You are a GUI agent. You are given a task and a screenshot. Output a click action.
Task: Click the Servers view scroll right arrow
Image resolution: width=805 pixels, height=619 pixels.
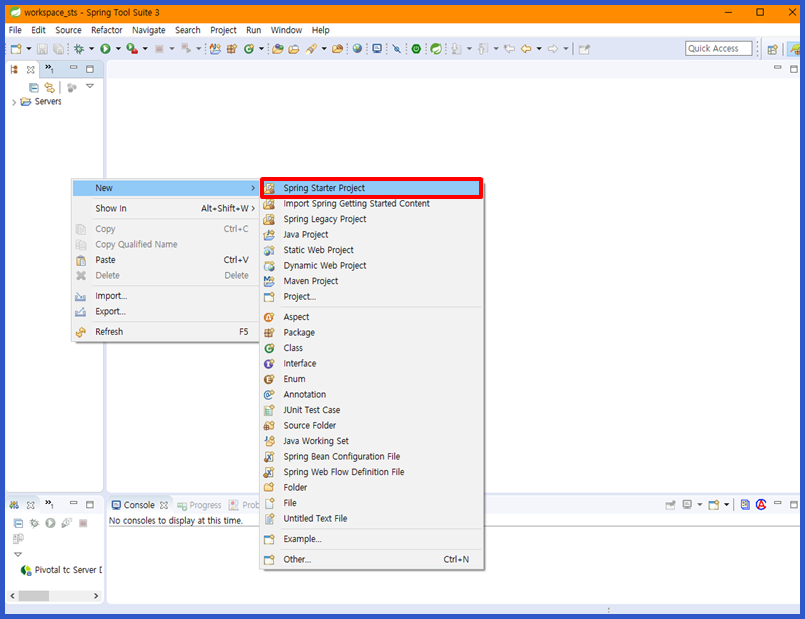pyautogui.click(x=95, y=596)
